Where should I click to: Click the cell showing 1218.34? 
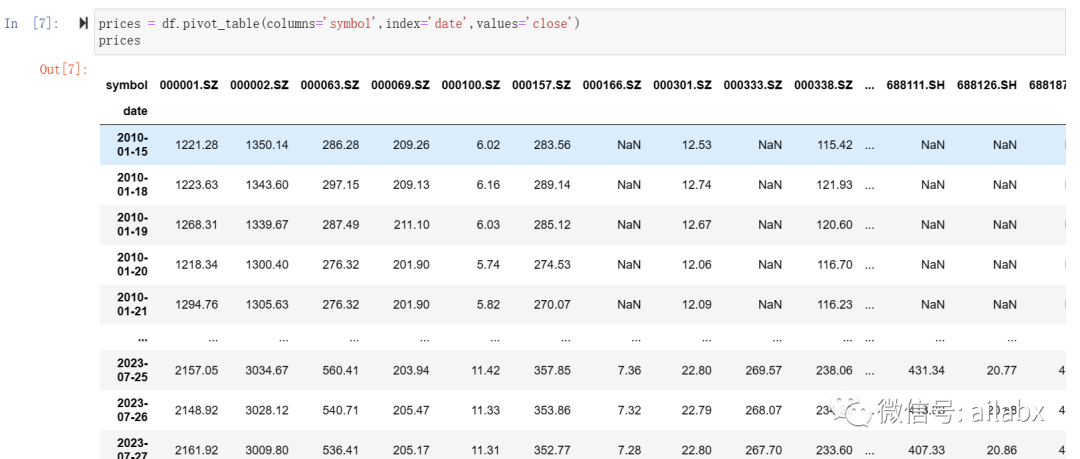[x=197, y=265]
